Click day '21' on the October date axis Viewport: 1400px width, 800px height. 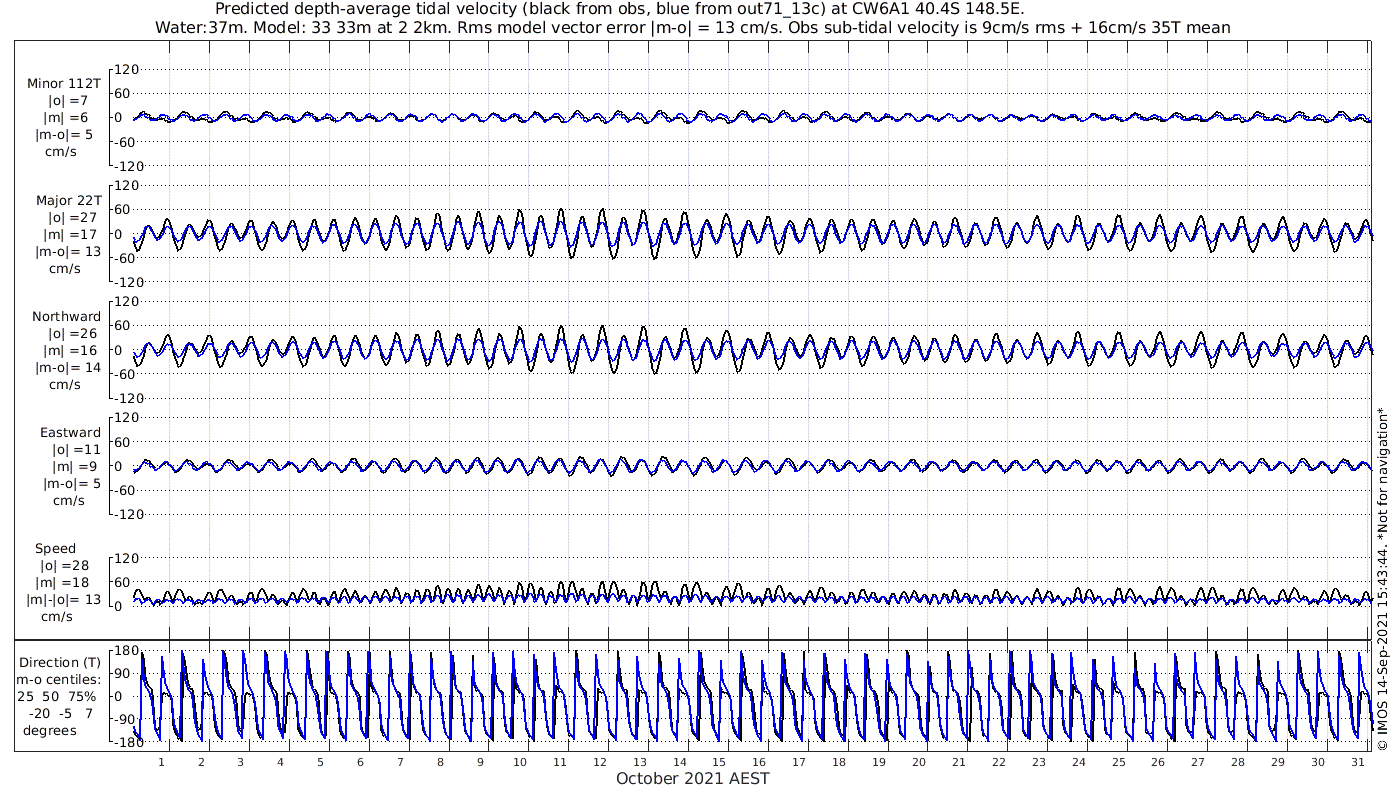959,761
